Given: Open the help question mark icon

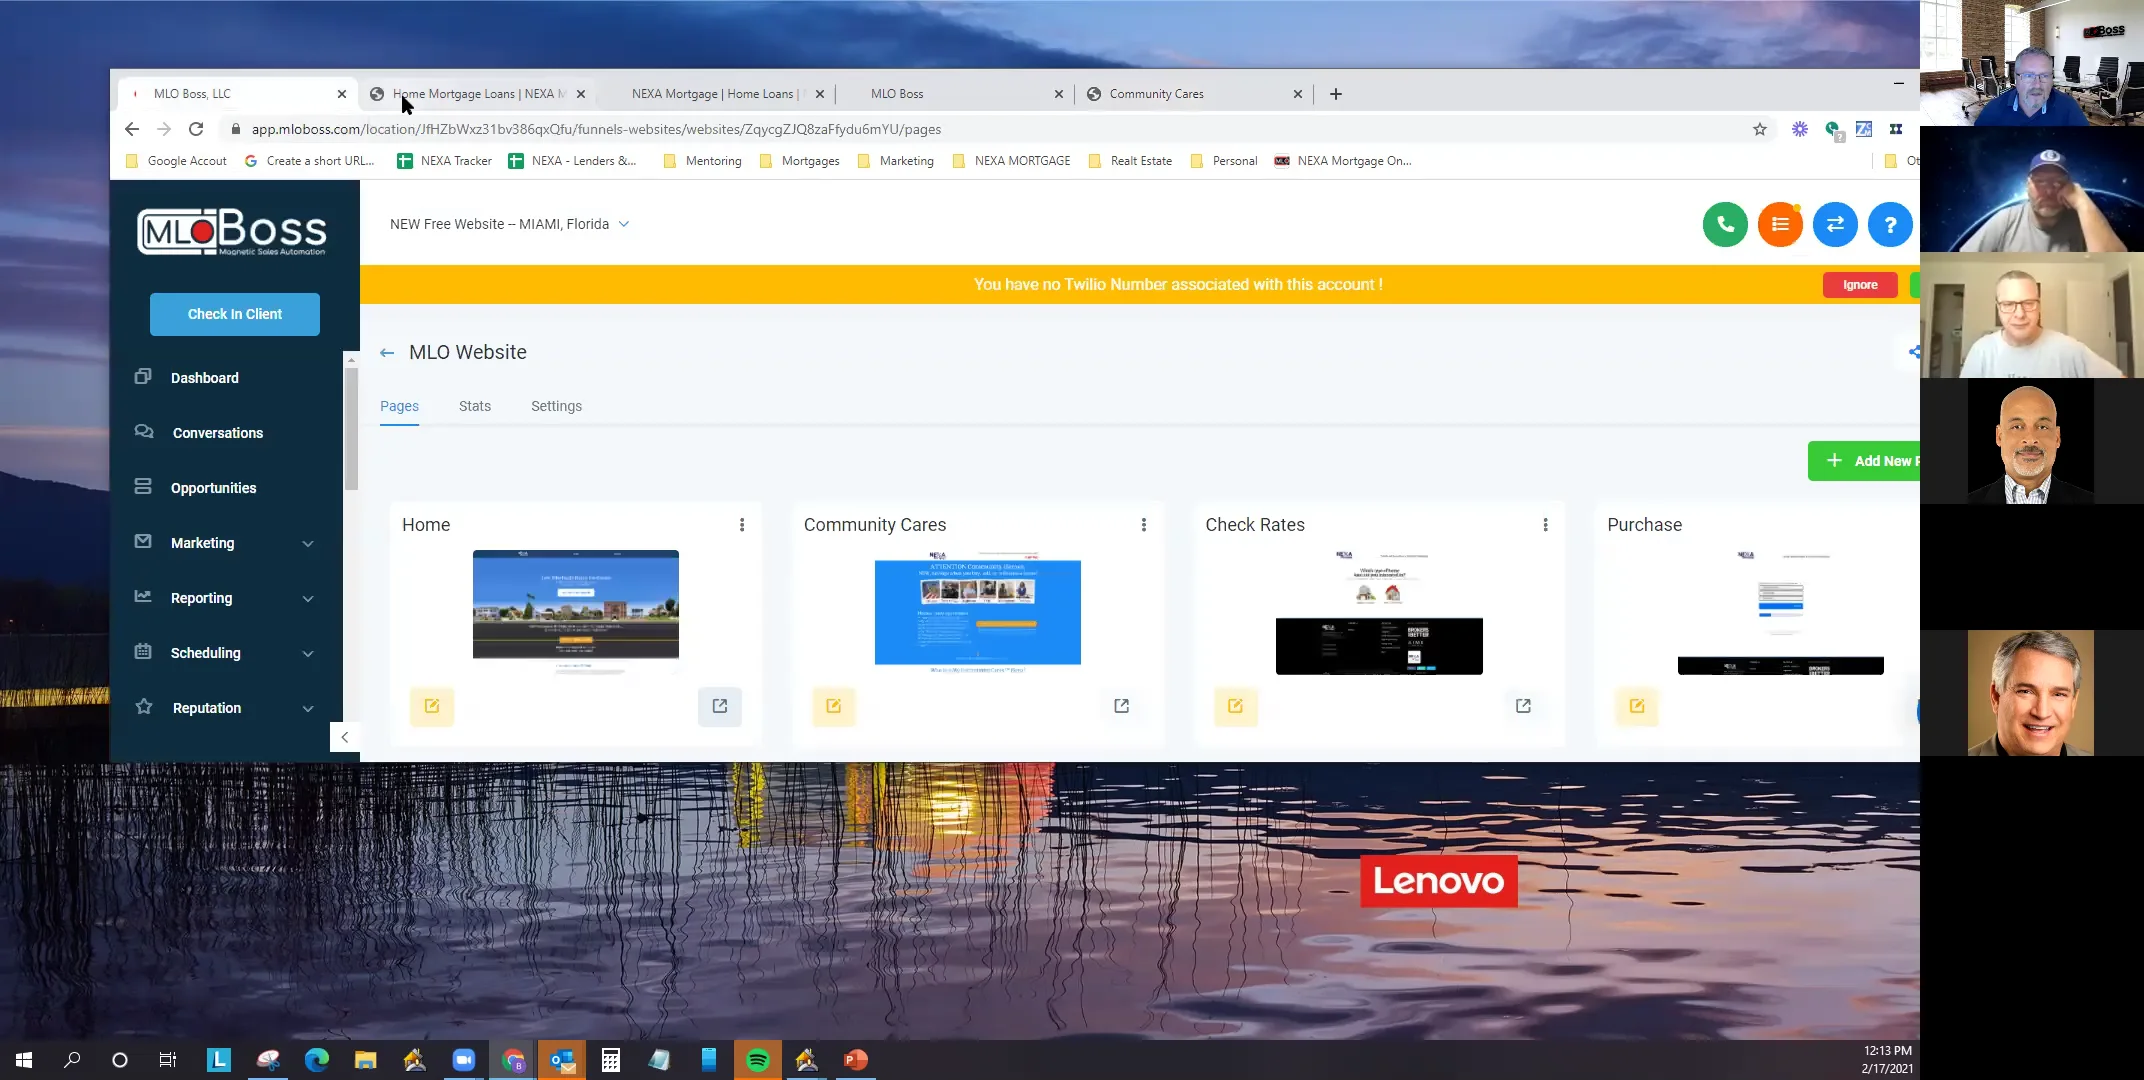Looking at the screenshot, I should coord(1890,224).
